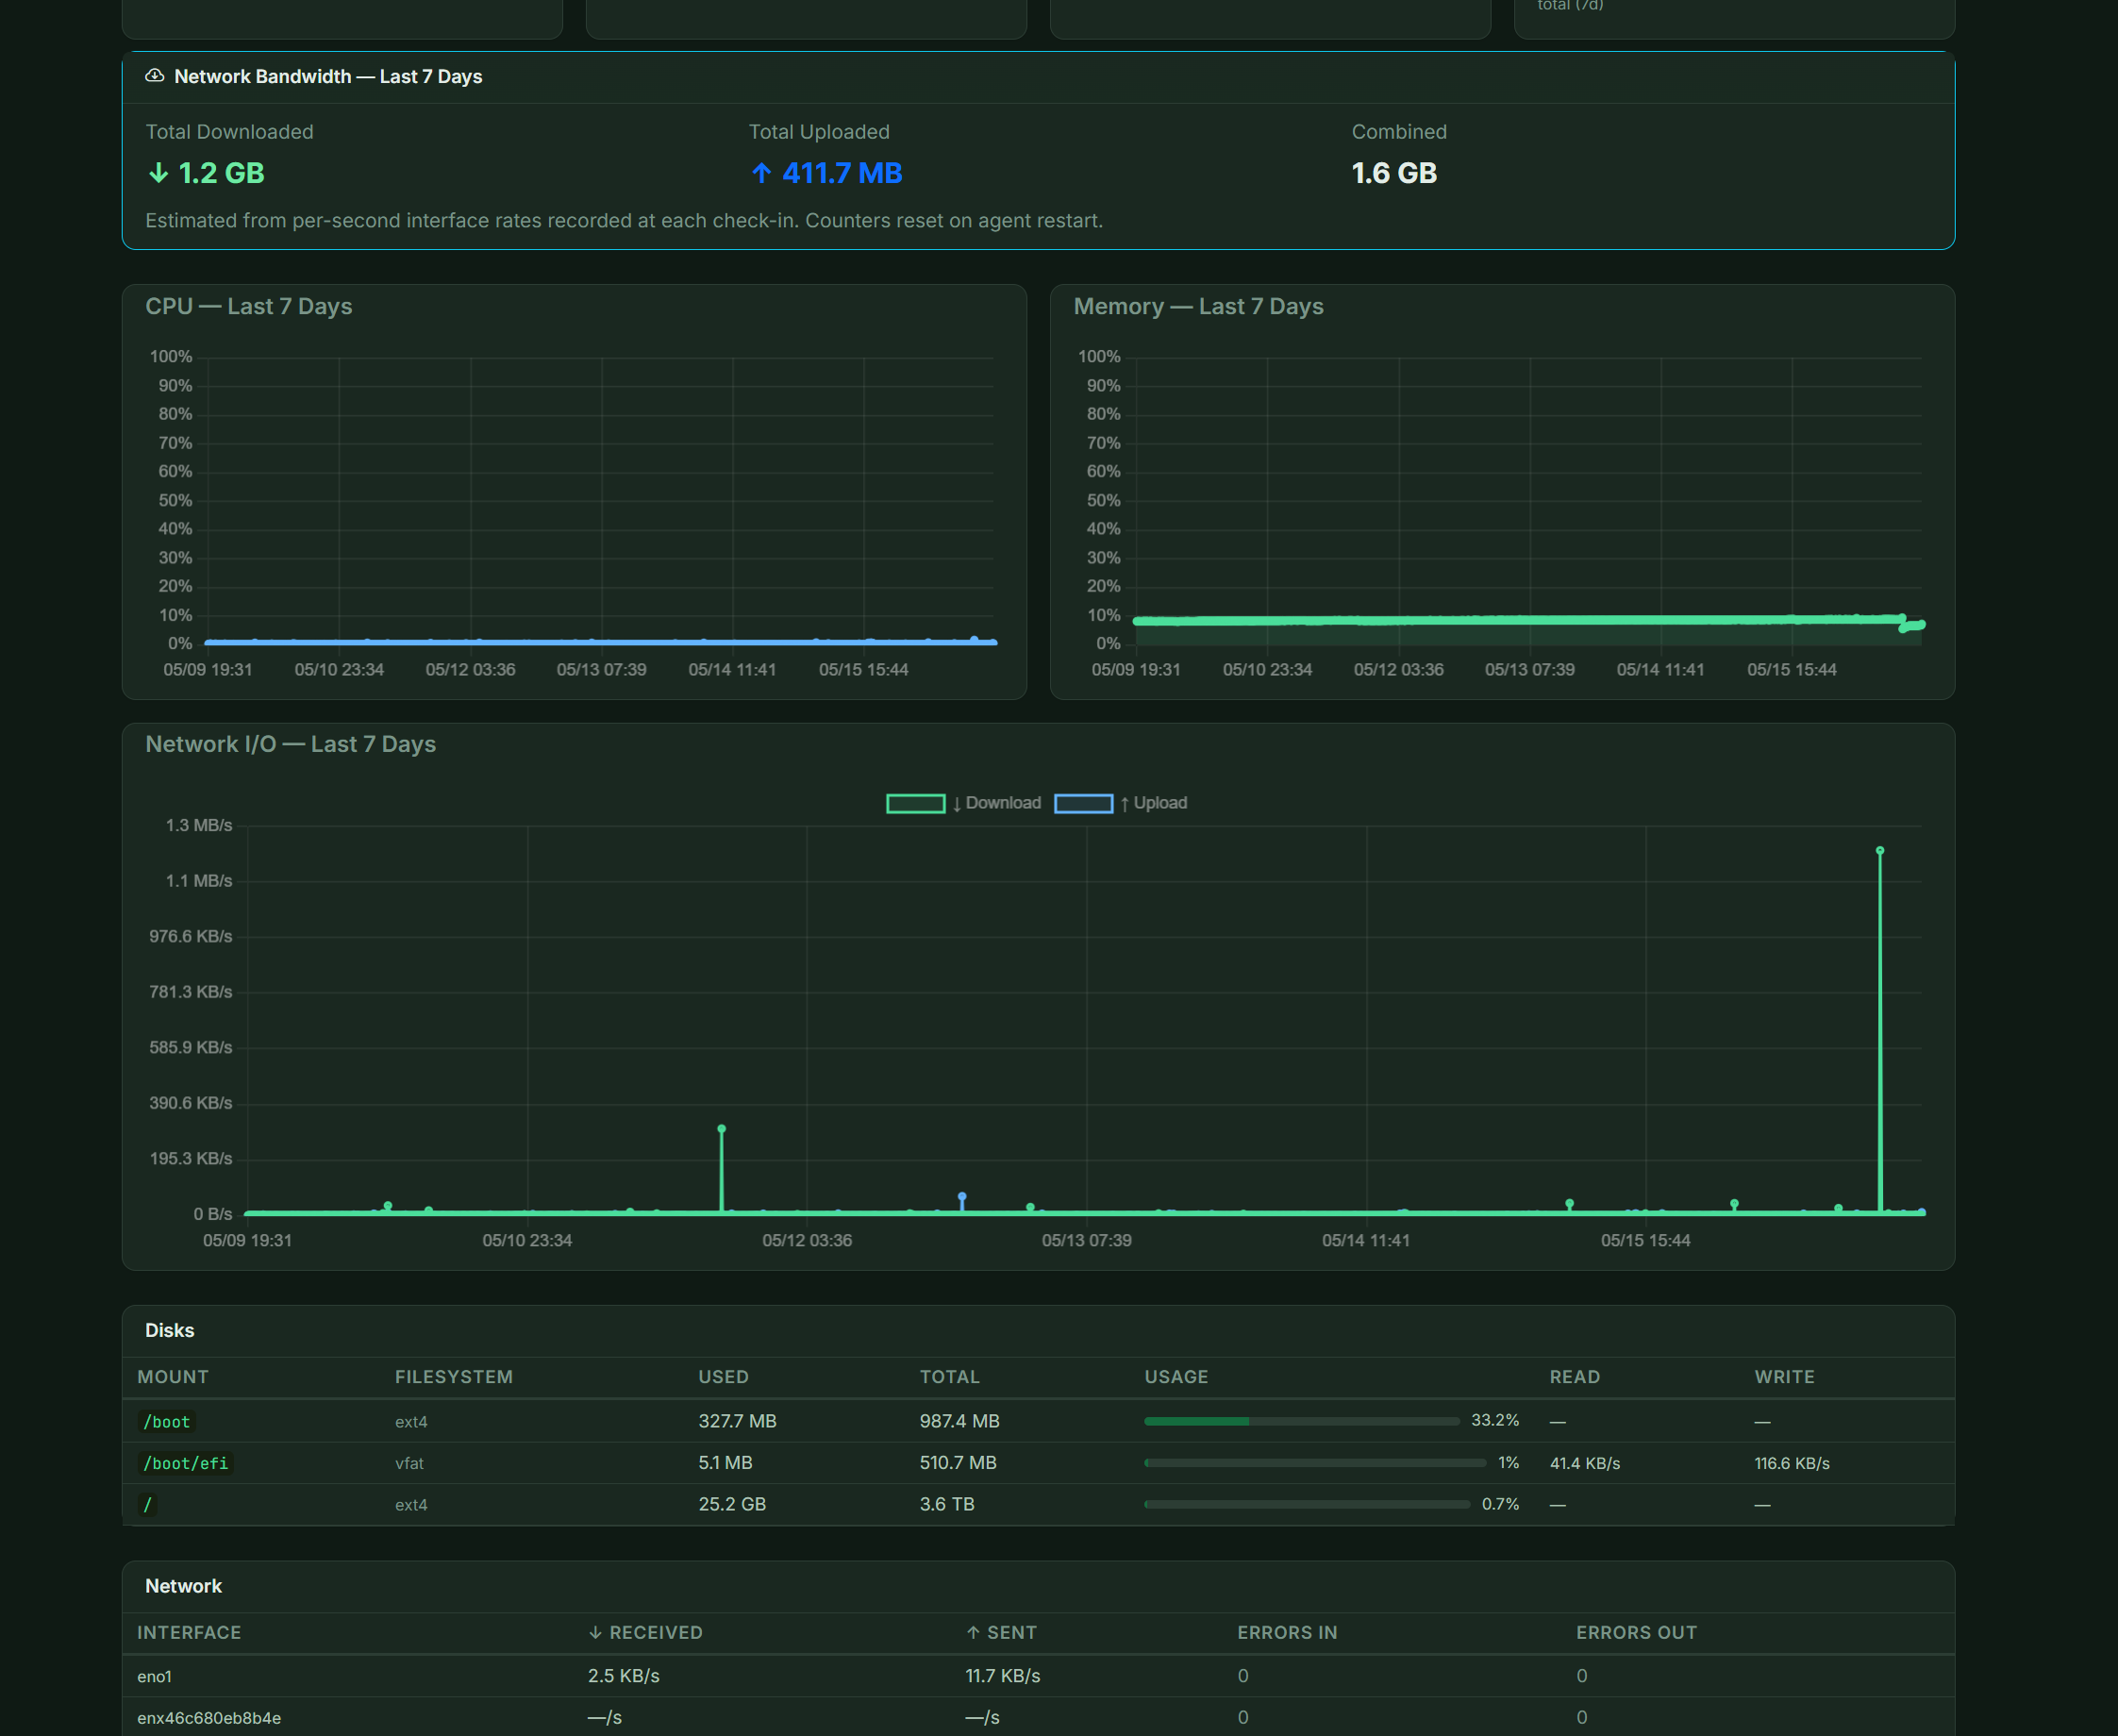Click the Disks section heading
Screen dimensions: 2118x1736
click(x=170, y=1330)
